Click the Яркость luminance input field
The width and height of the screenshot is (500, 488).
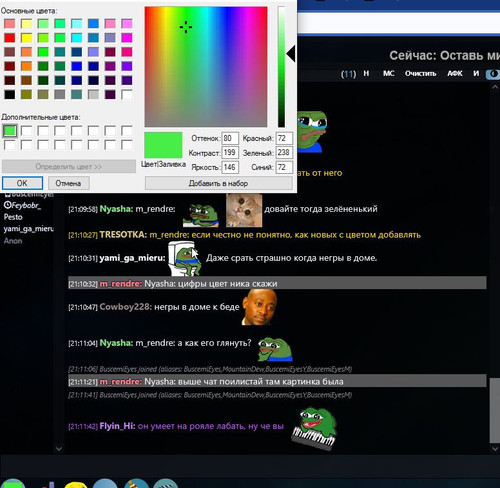click(x=230, y=167)
